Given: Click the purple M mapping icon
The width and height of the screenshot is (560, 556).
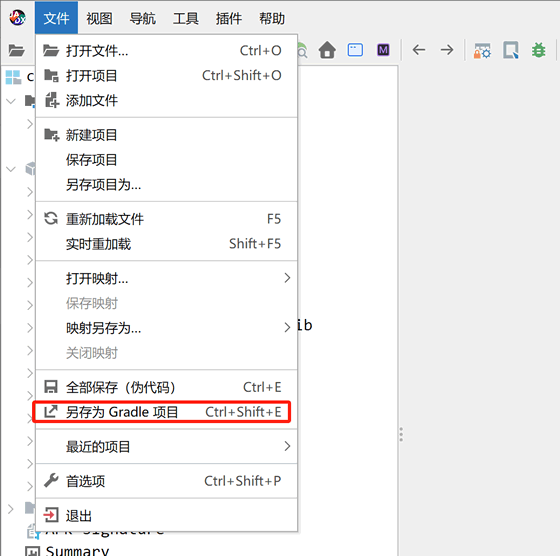Looking at the screenshot, I should click(x=383, y=50).
